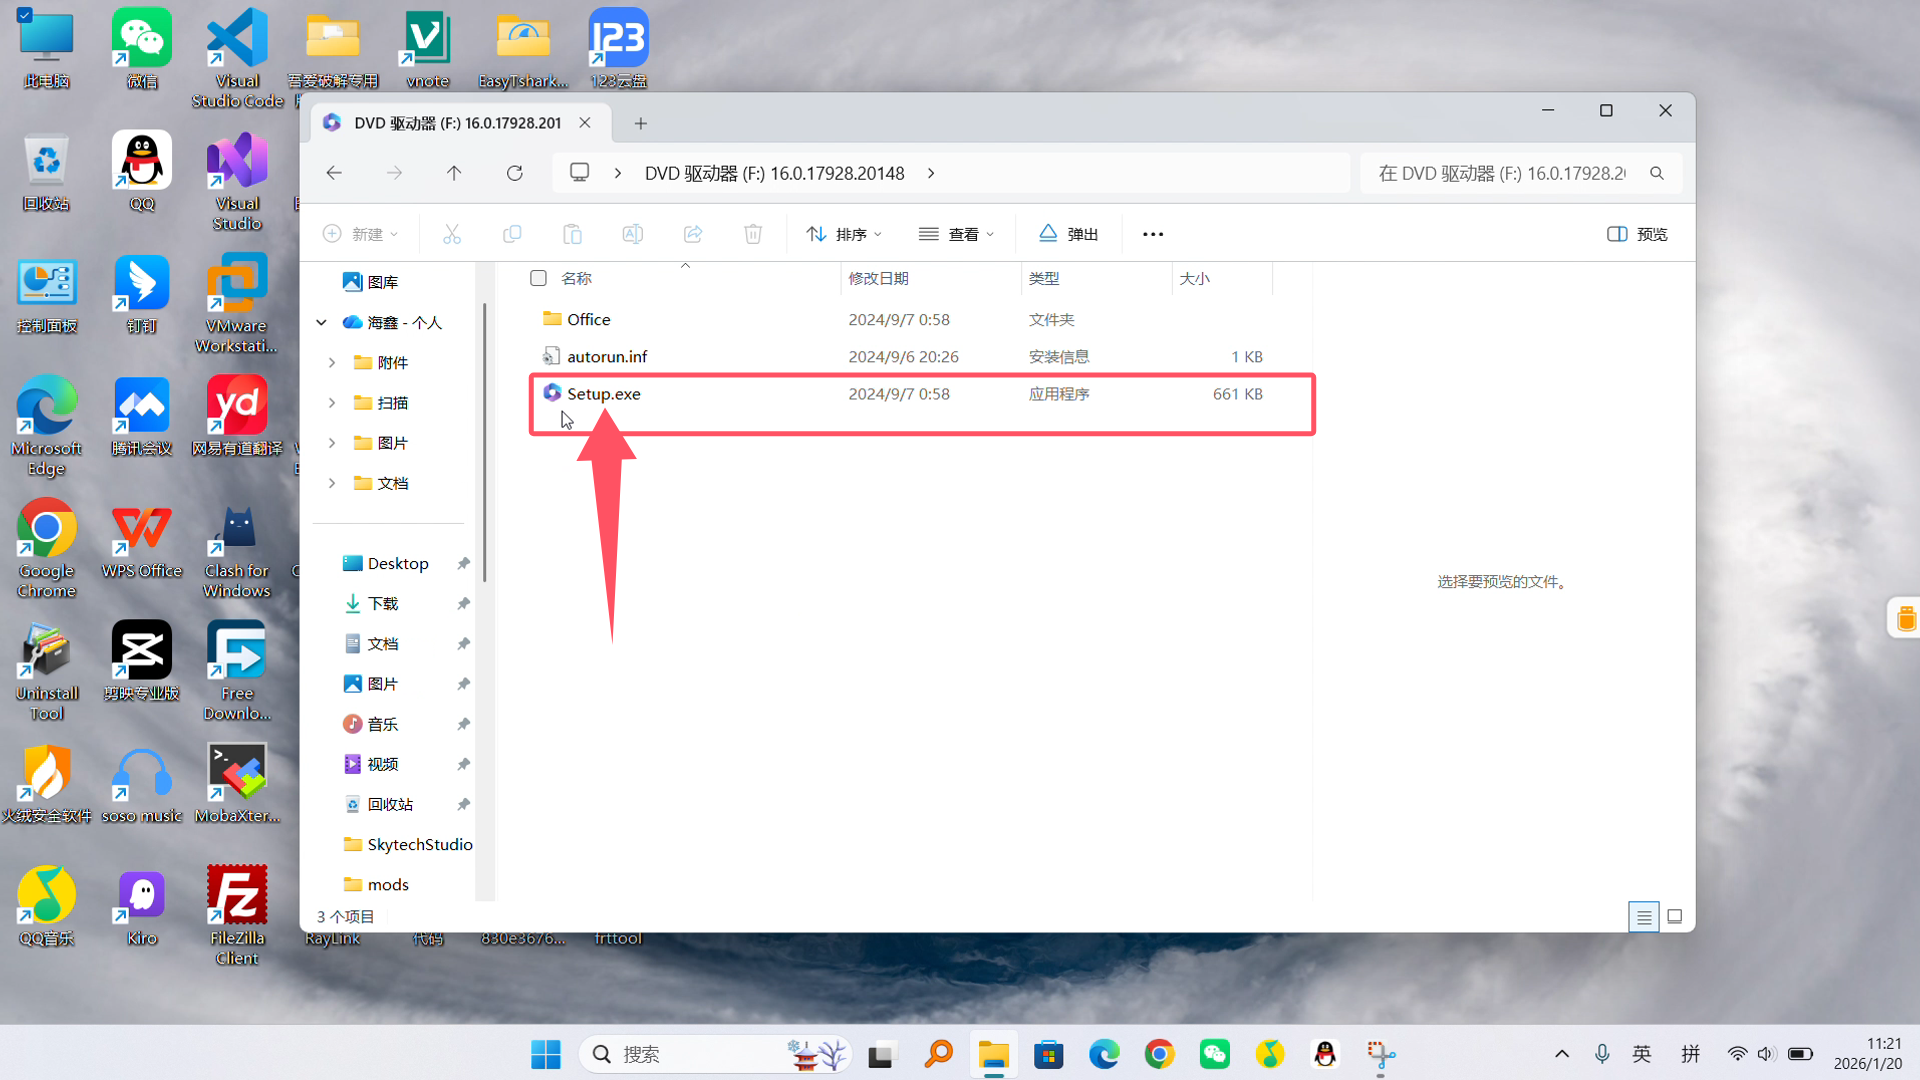
Task: Expand the 附件 folder in the sidebar
Action: [x=332, y=363]
